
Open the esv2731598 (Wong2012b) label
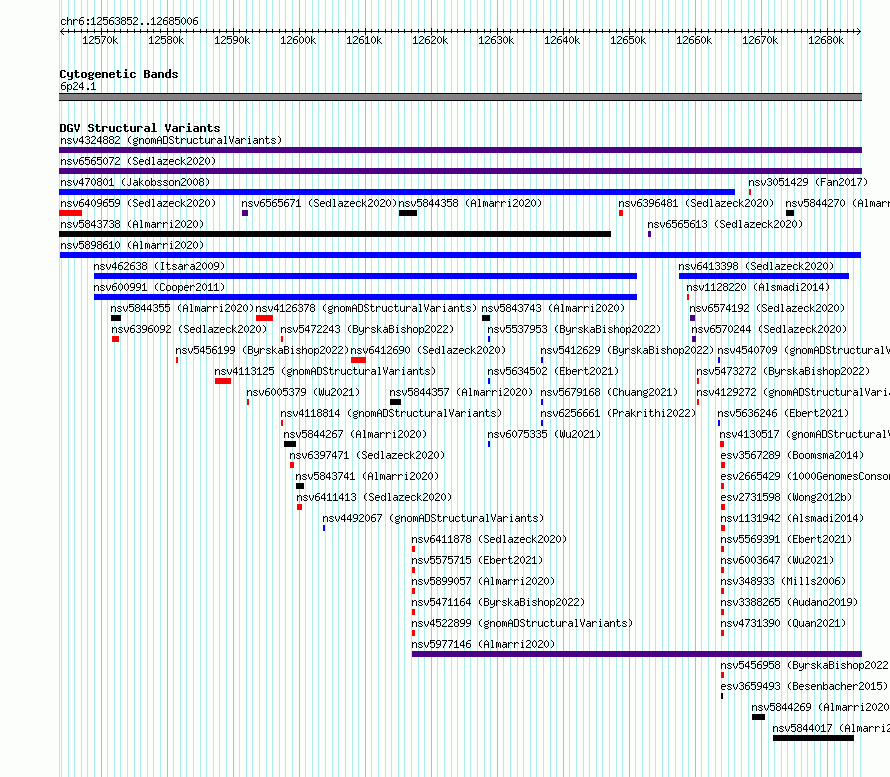tap(786, 497)
